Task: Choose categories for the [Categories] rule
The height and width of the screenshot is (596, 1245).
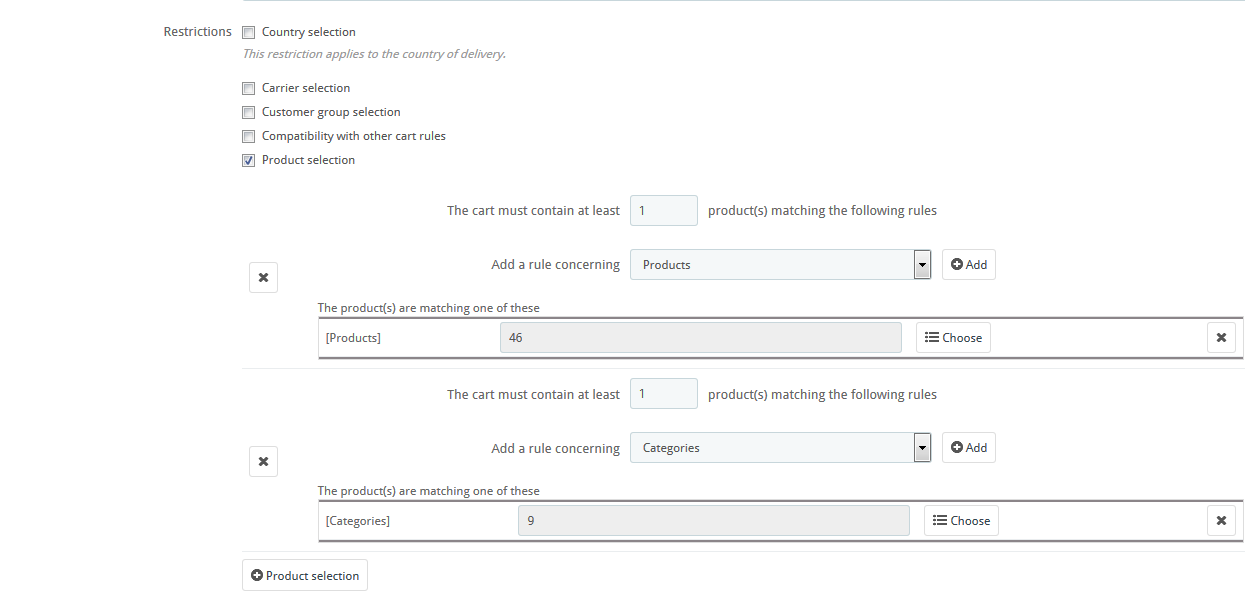Action: pos(961,521)
